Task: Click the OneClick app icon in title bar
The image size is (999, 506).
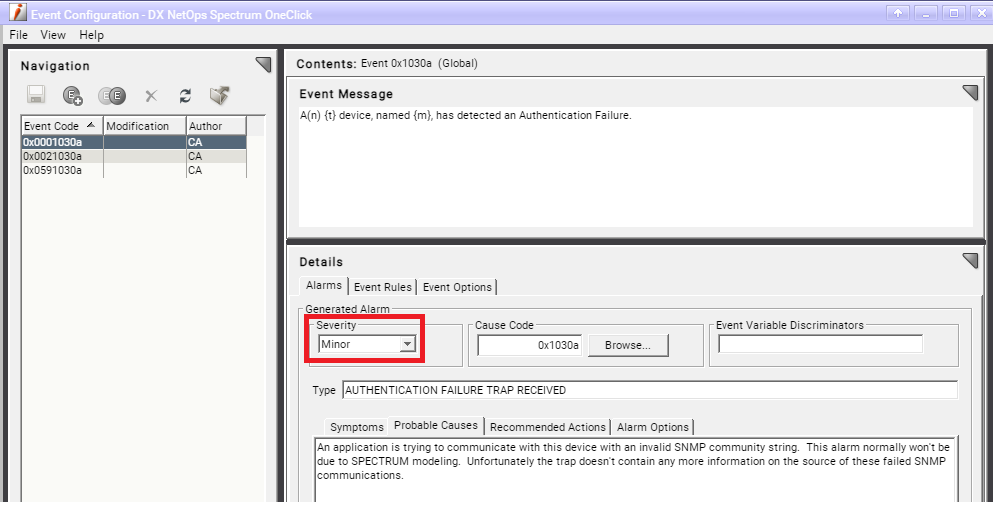Action: click(18, 13)
